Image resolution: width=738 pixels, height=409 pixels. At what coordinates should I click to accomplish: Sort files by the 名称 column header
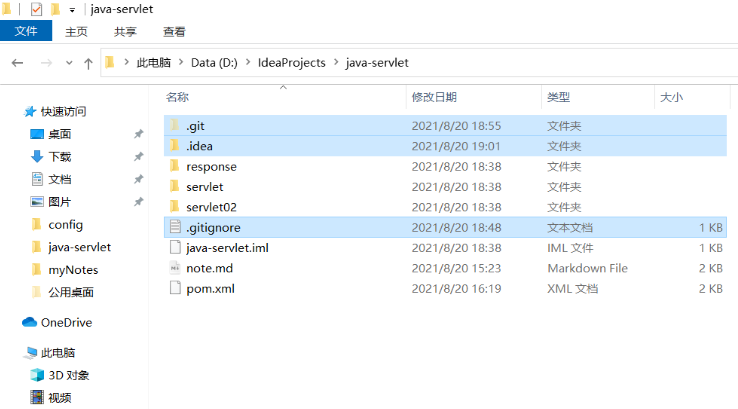[x=177, y=97]
